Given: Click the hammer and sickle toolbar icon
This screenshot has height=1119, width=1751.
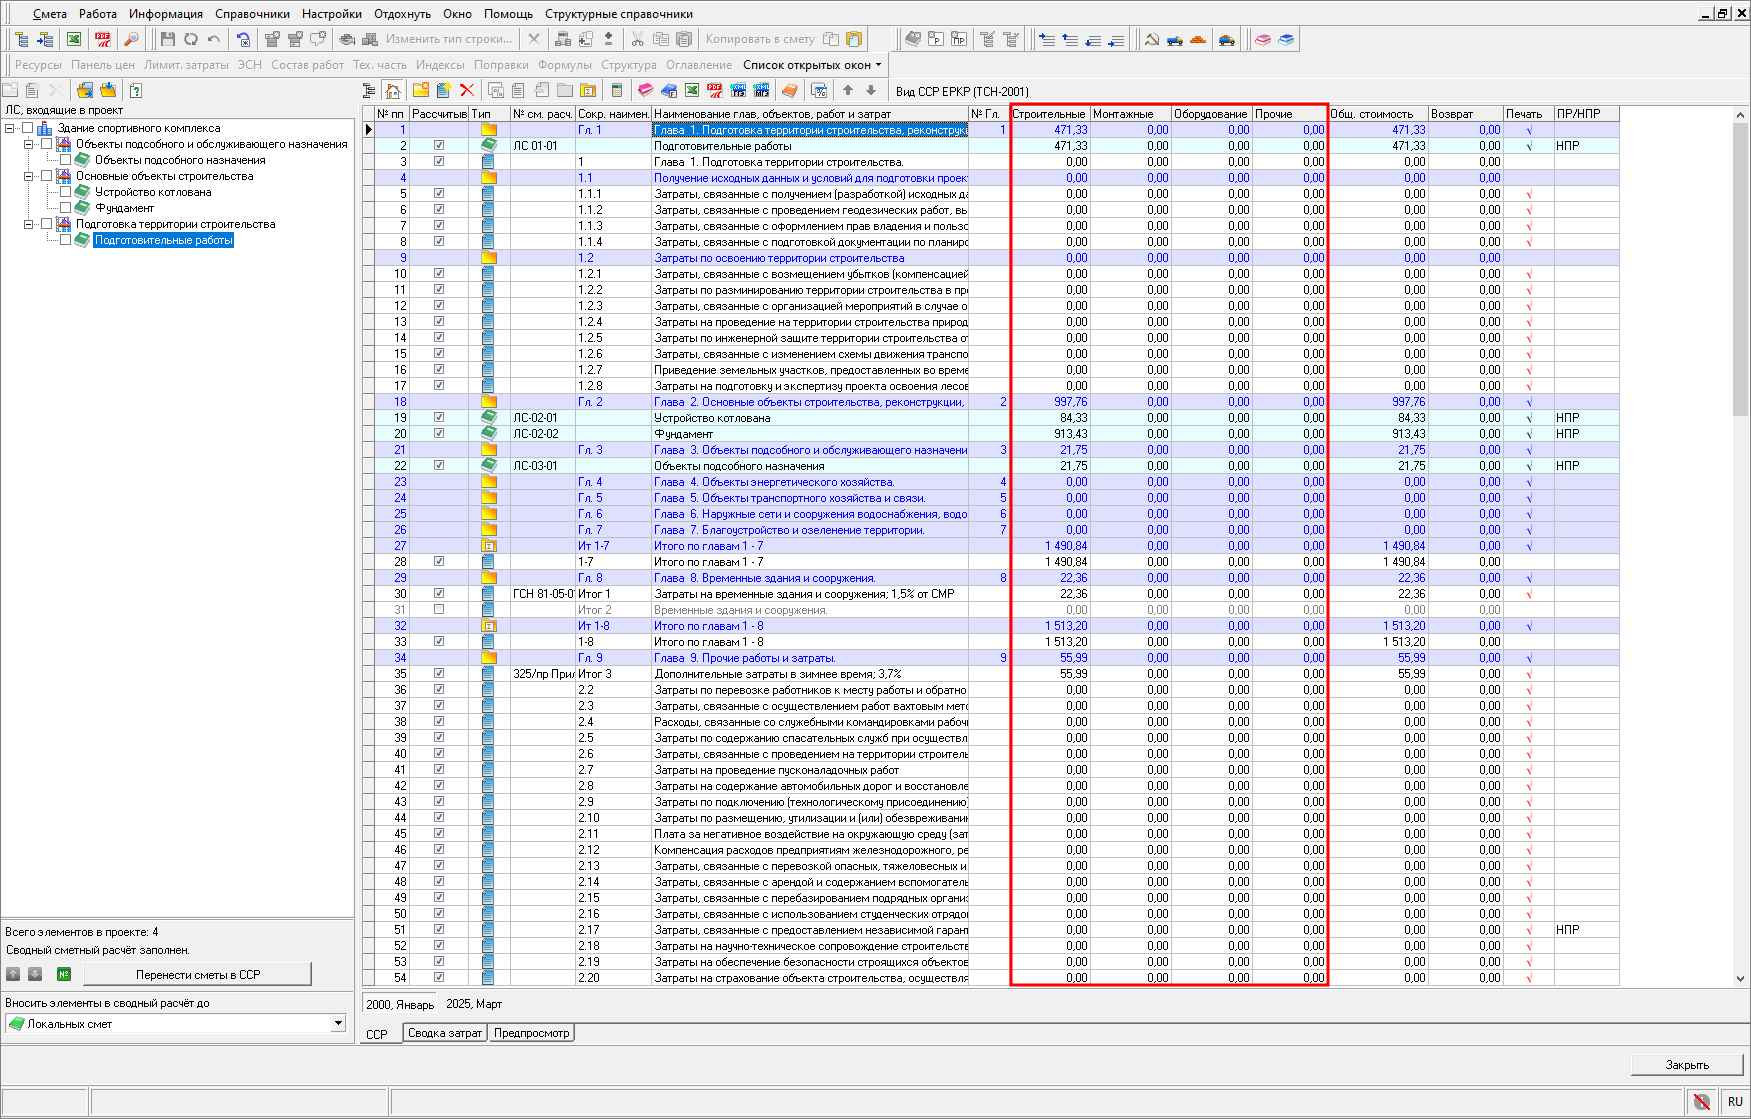Looking at the screenshot, I should (x=1151, y=39).
